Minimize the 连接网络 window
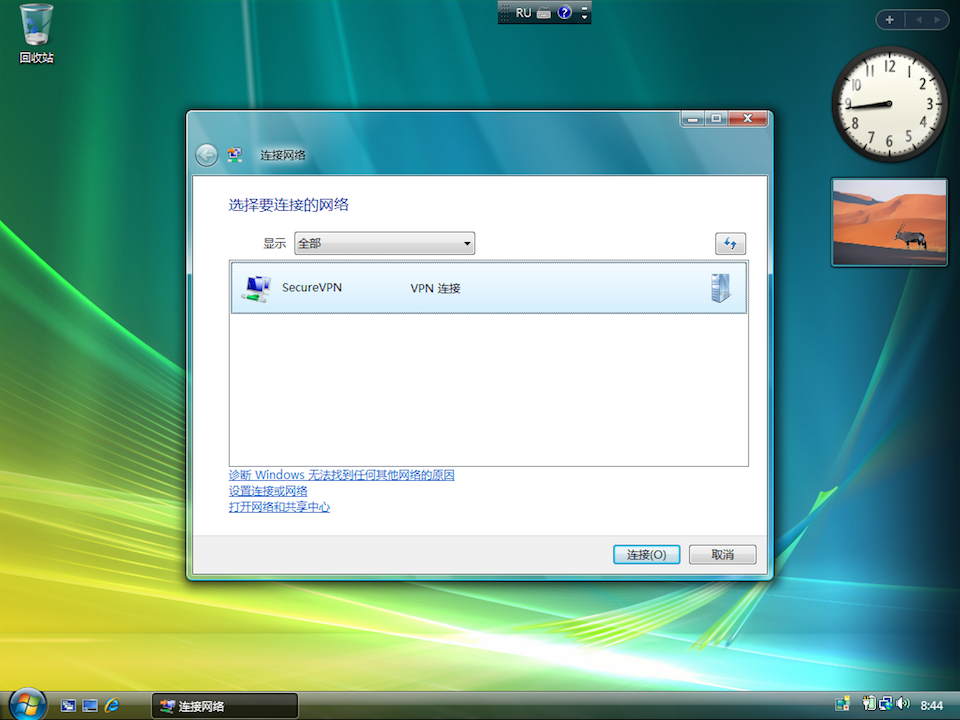 [x=692, y=119]
